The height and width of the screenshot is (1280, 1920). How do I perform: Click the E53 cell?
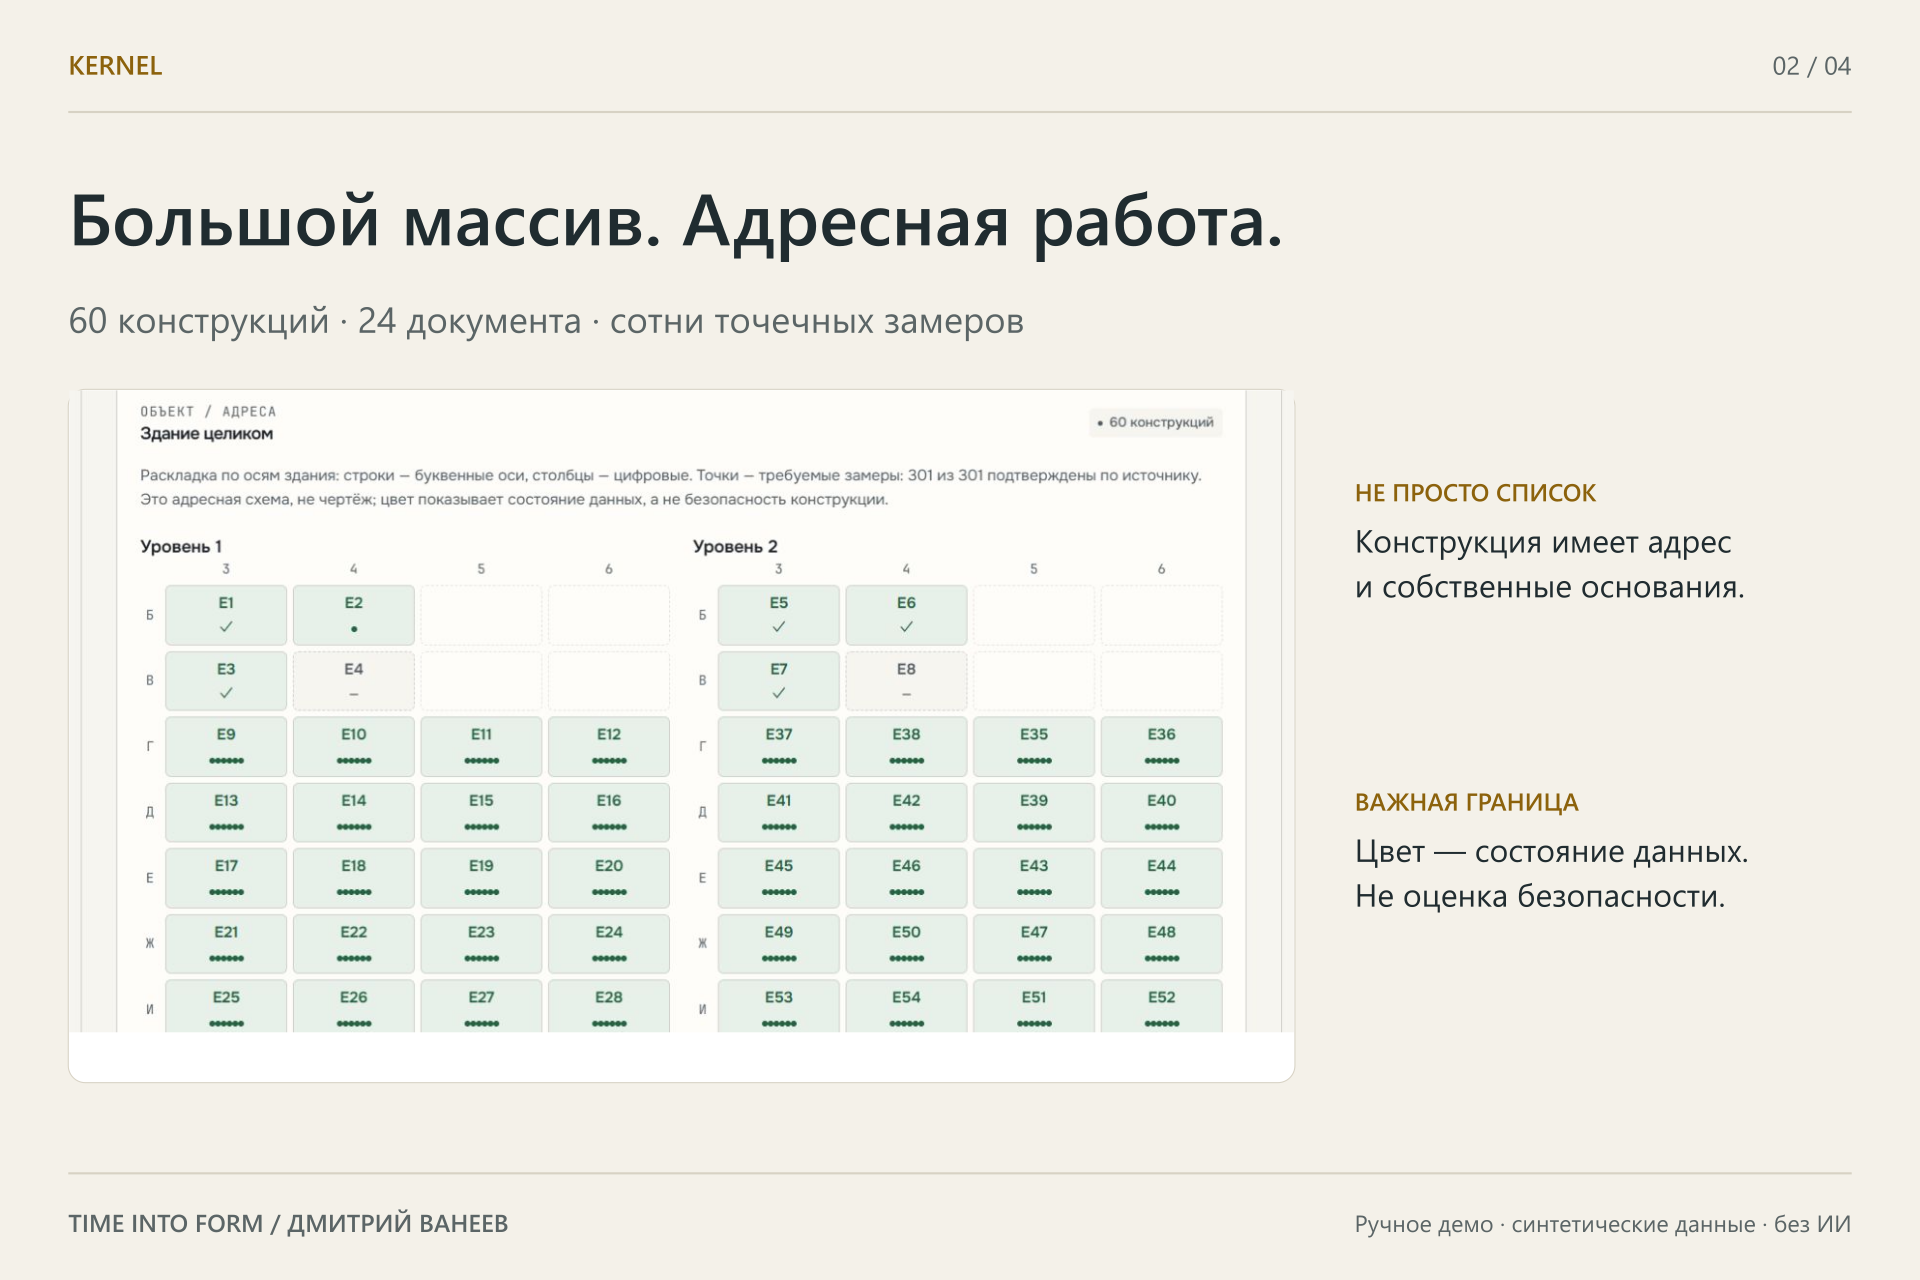coord(779,1006)
